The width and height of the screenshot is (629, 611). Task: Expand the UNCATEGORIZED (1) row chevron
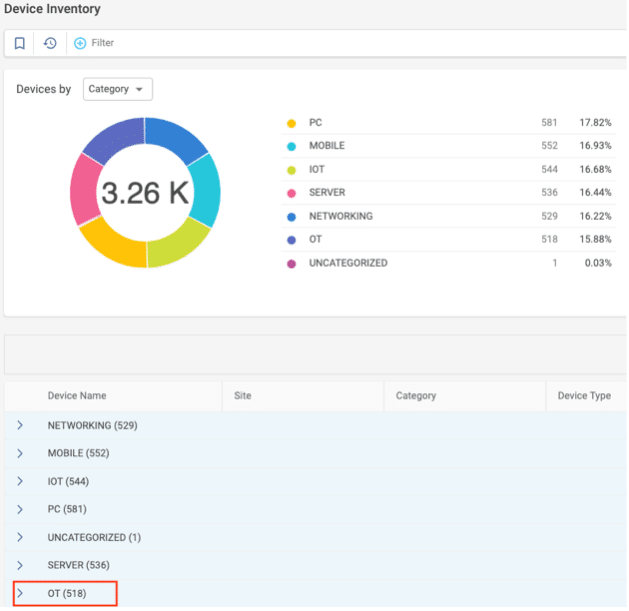point(20,537)
